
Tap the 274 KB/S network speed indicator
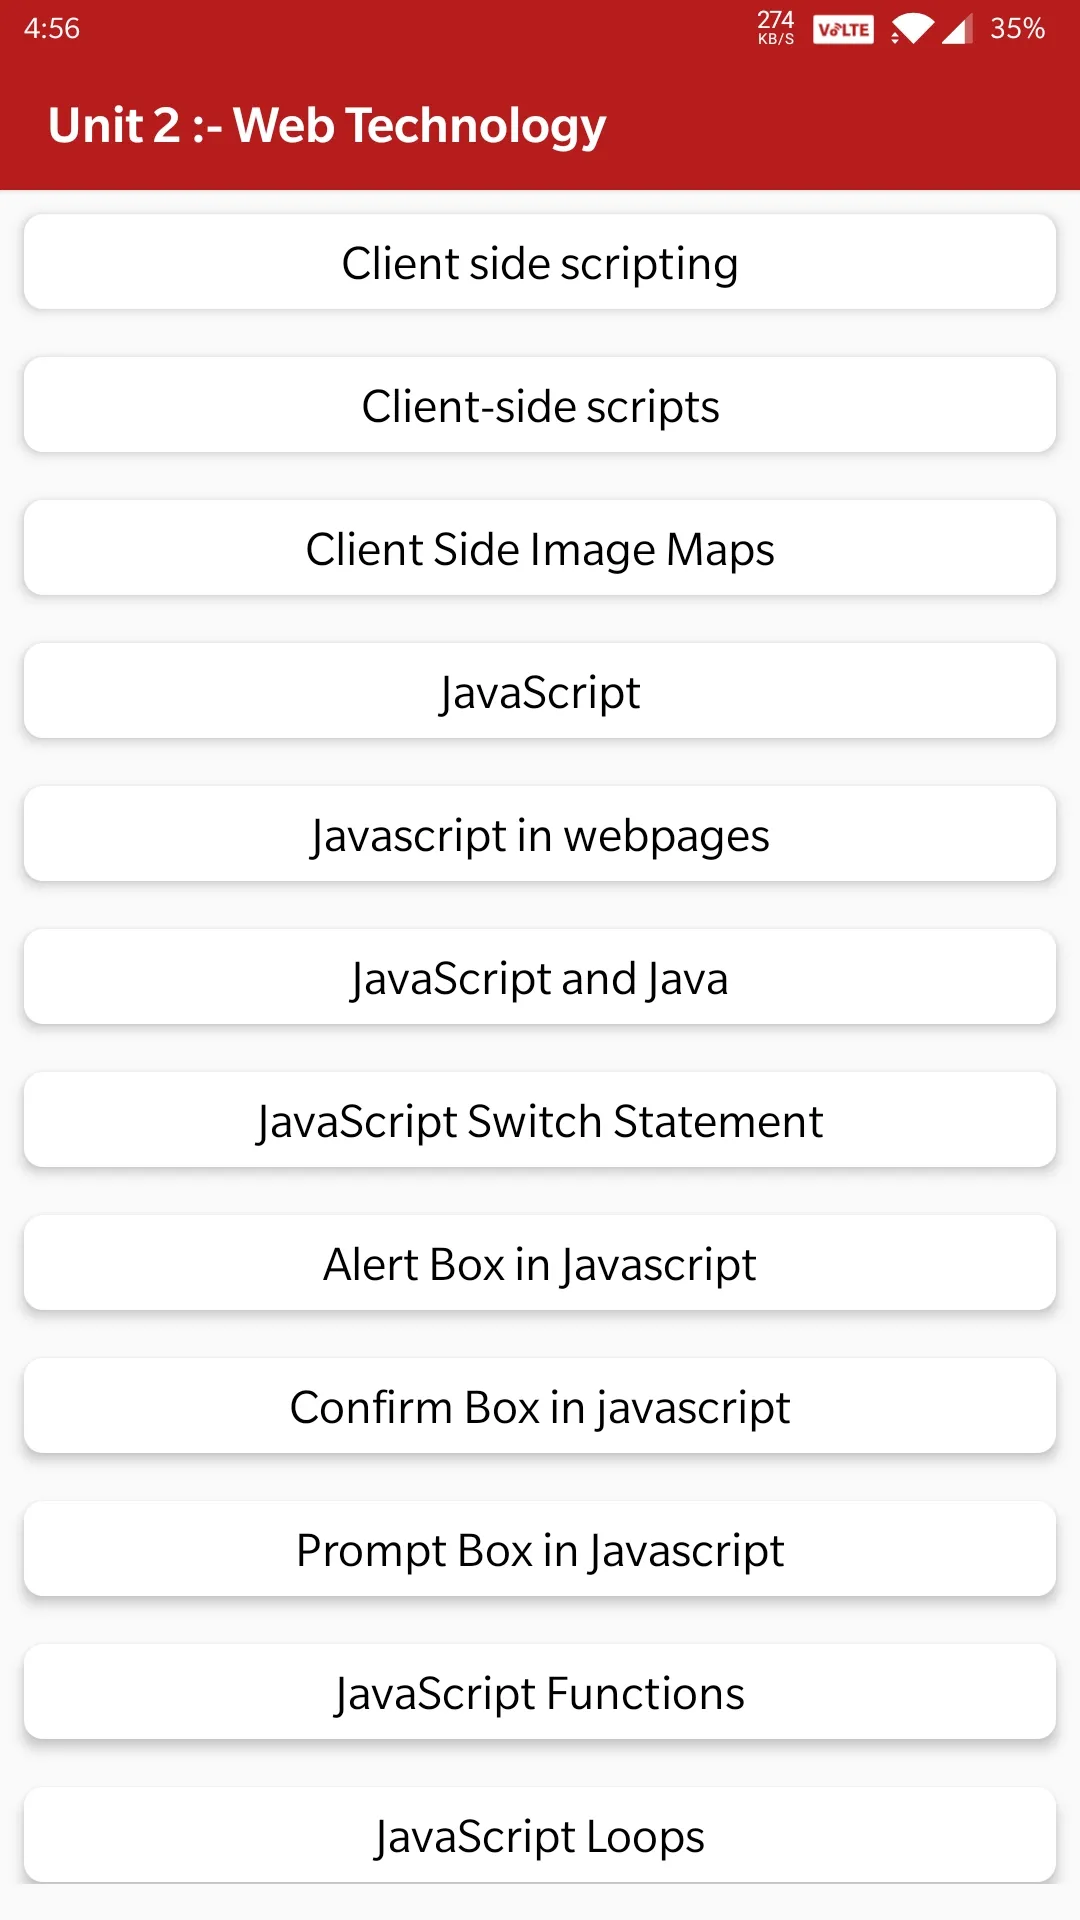point(776,28)
